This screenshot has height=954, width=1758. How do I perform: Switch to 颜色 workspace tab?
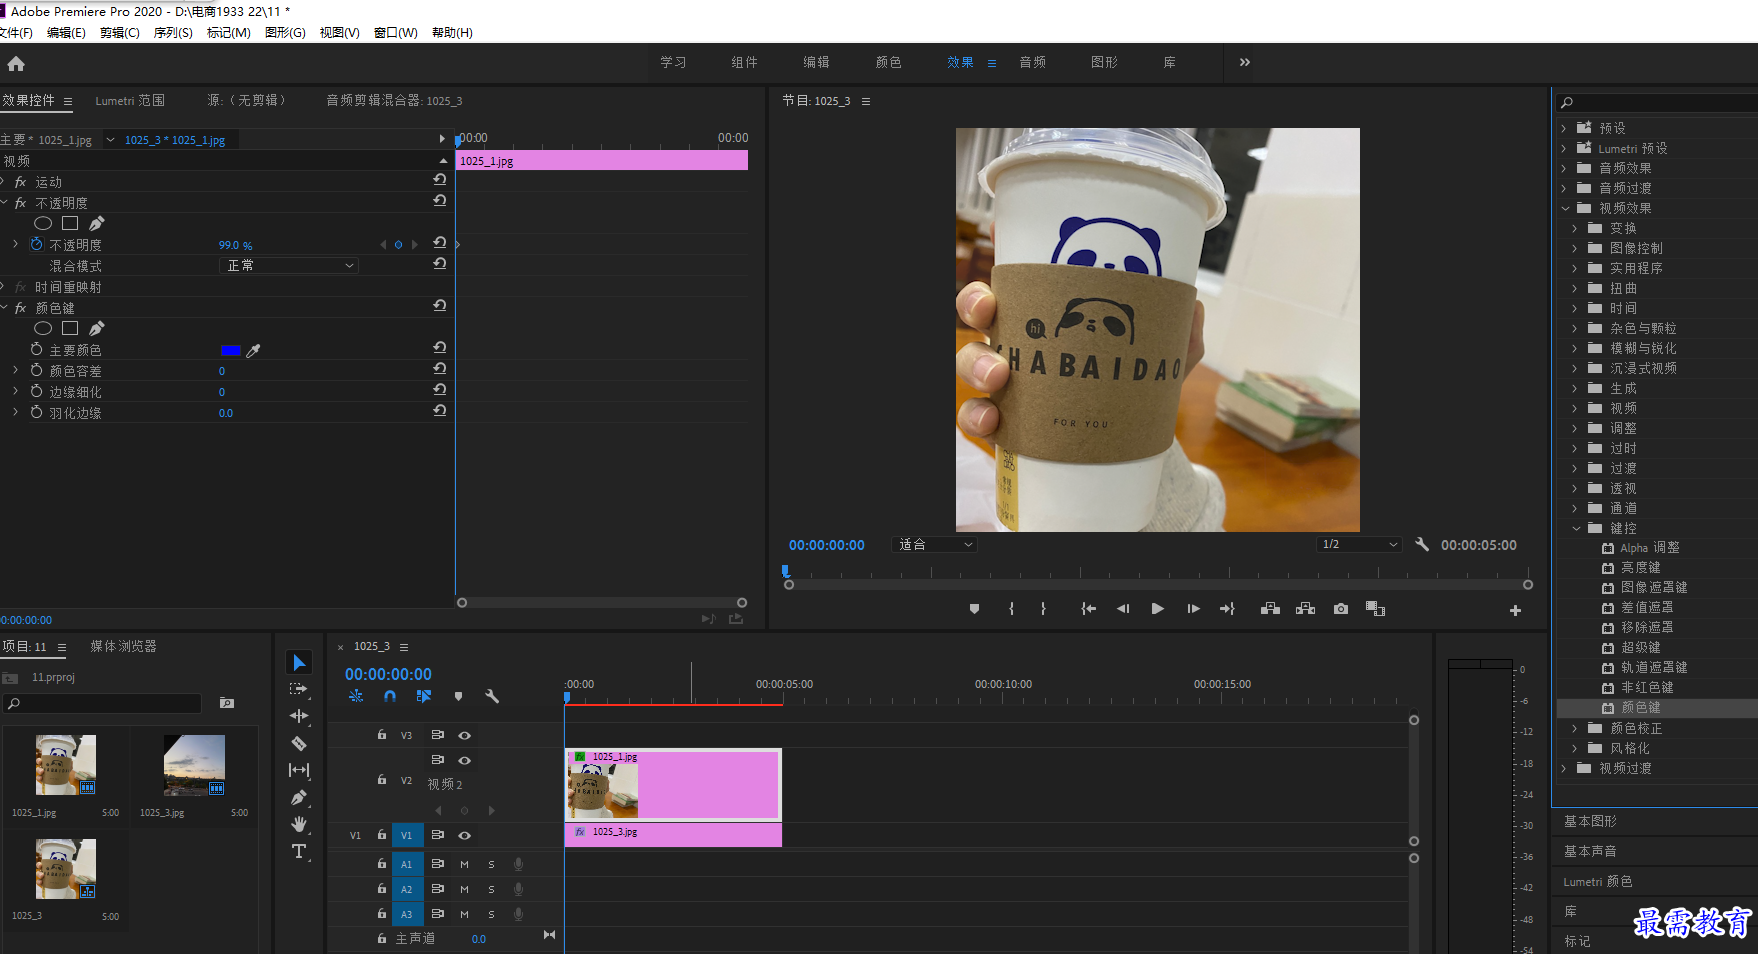coord(888,62)
